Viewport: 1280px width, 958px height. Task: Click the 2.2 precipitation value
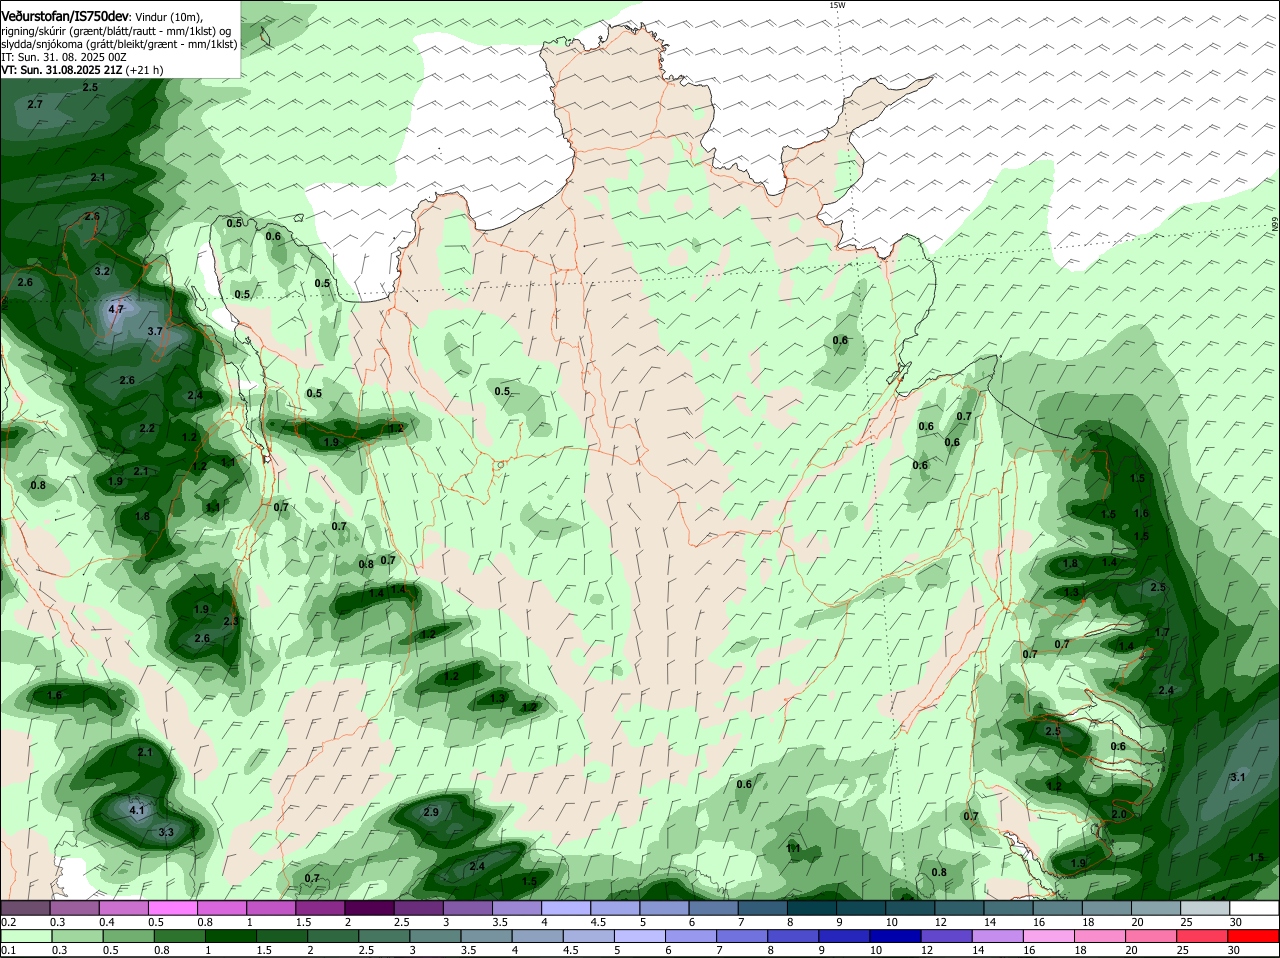[x=147, y=428]
